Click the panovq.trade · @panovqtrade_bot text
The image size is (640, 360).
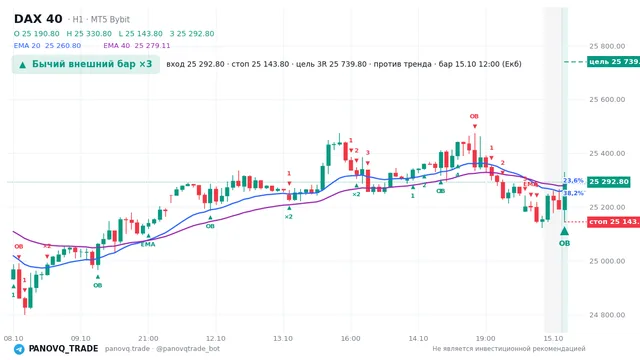162,349
